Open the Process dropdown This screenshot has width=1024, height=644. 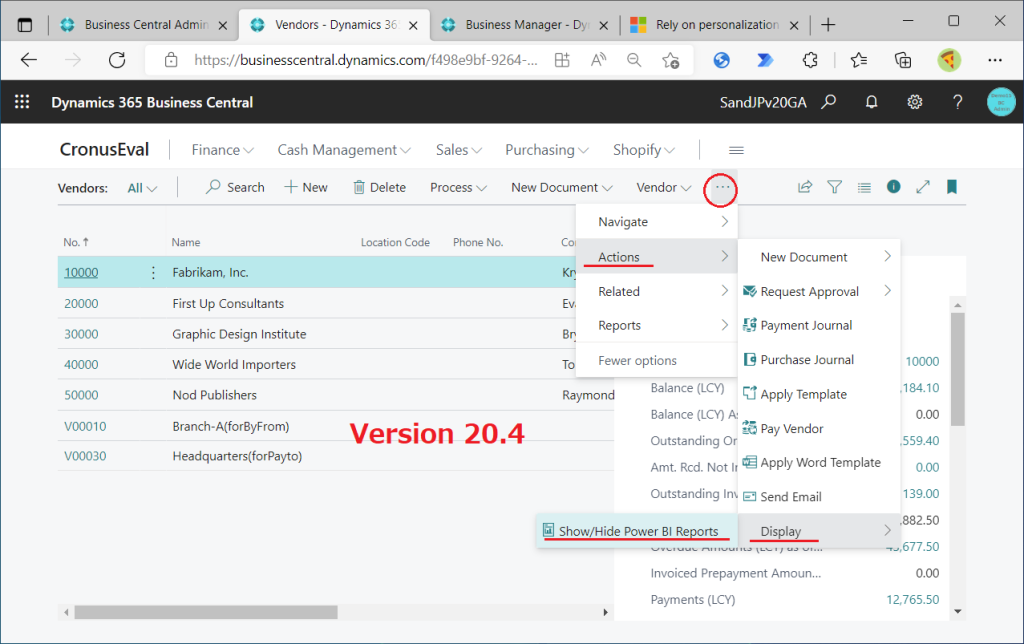458,187
